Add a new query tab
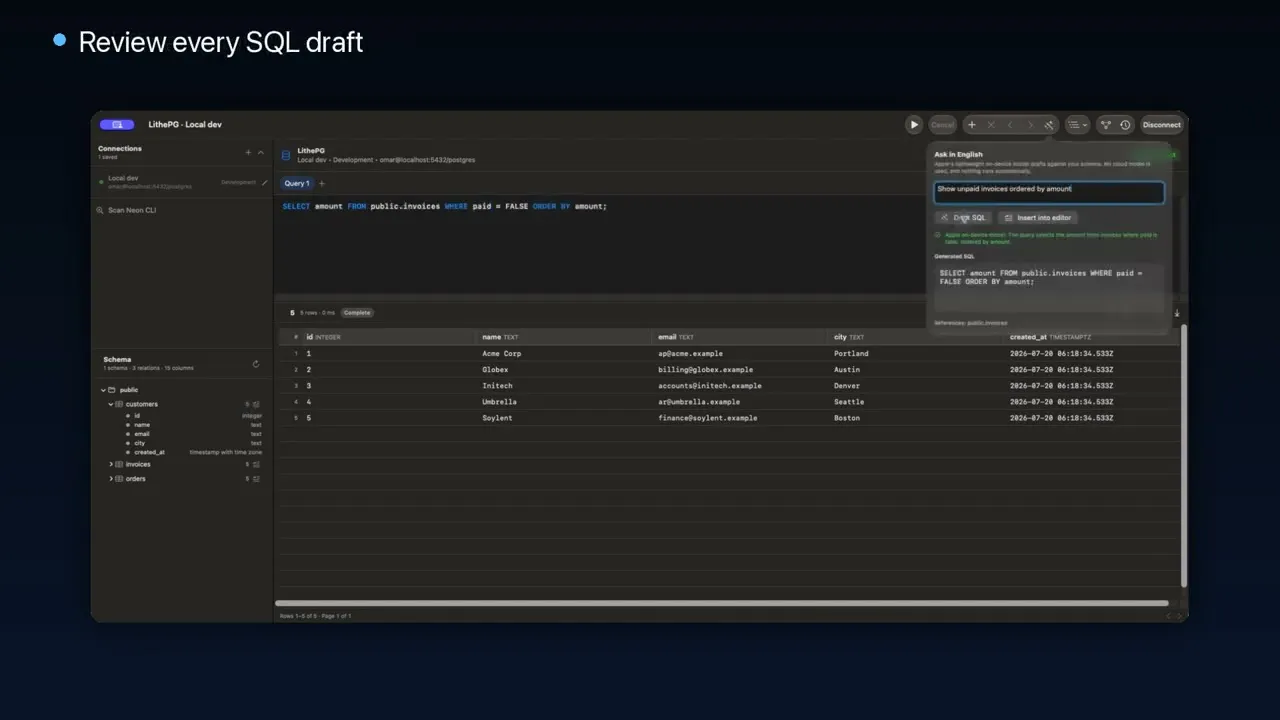The width and height of the screenshot is (1280, 720). (322, 184)
